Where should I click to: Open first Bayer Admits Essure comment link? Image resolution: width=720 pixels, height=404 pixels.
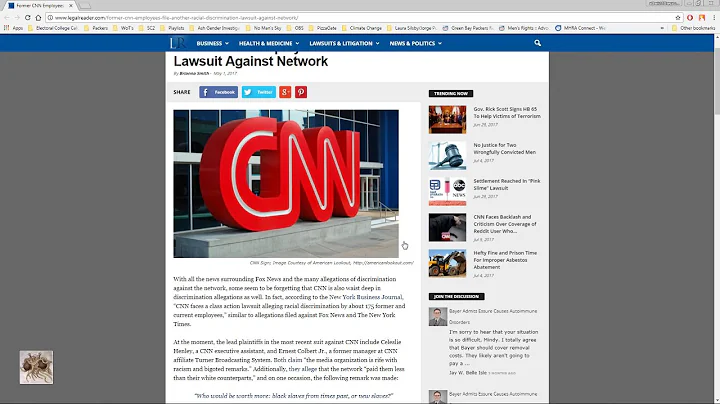coord(493,316)
